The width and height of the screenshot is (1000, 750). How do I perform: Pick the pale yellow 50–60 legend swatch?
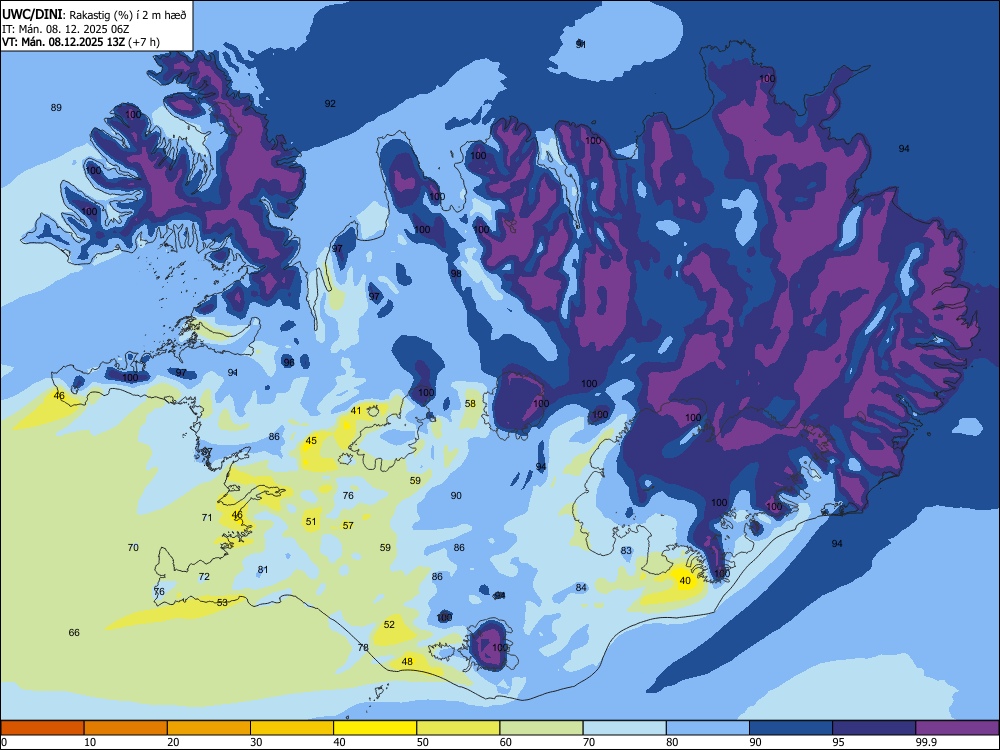pos(459,728)
